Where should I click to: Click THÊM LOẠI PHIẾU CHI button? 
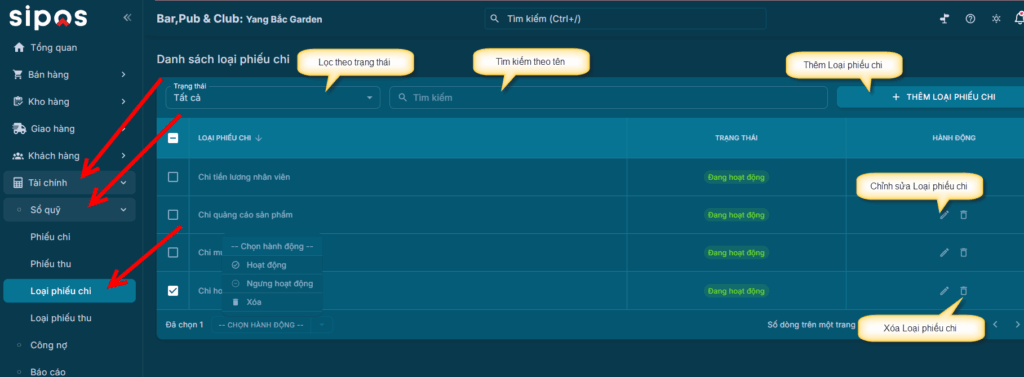click(x=931, y=97)
